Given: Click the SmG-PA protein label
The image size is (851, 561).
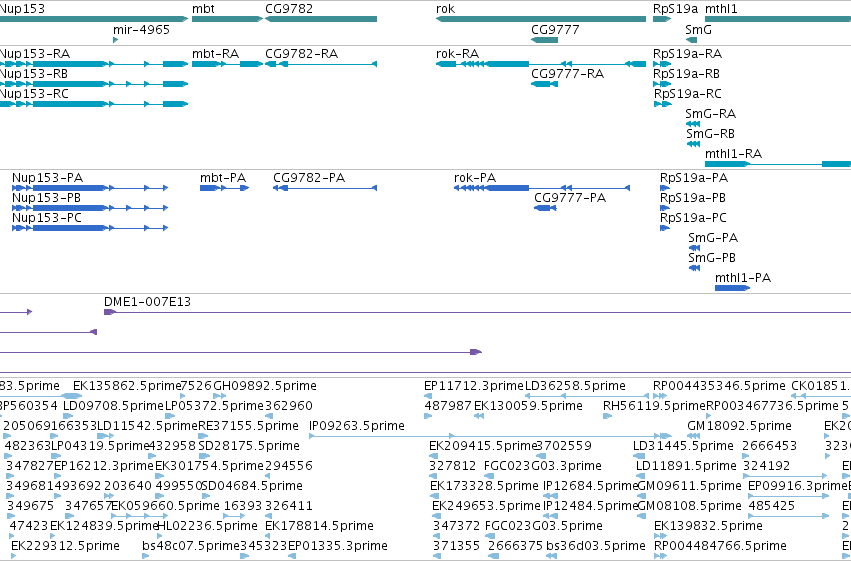Looking at the screenshot, I should [713, 238].
